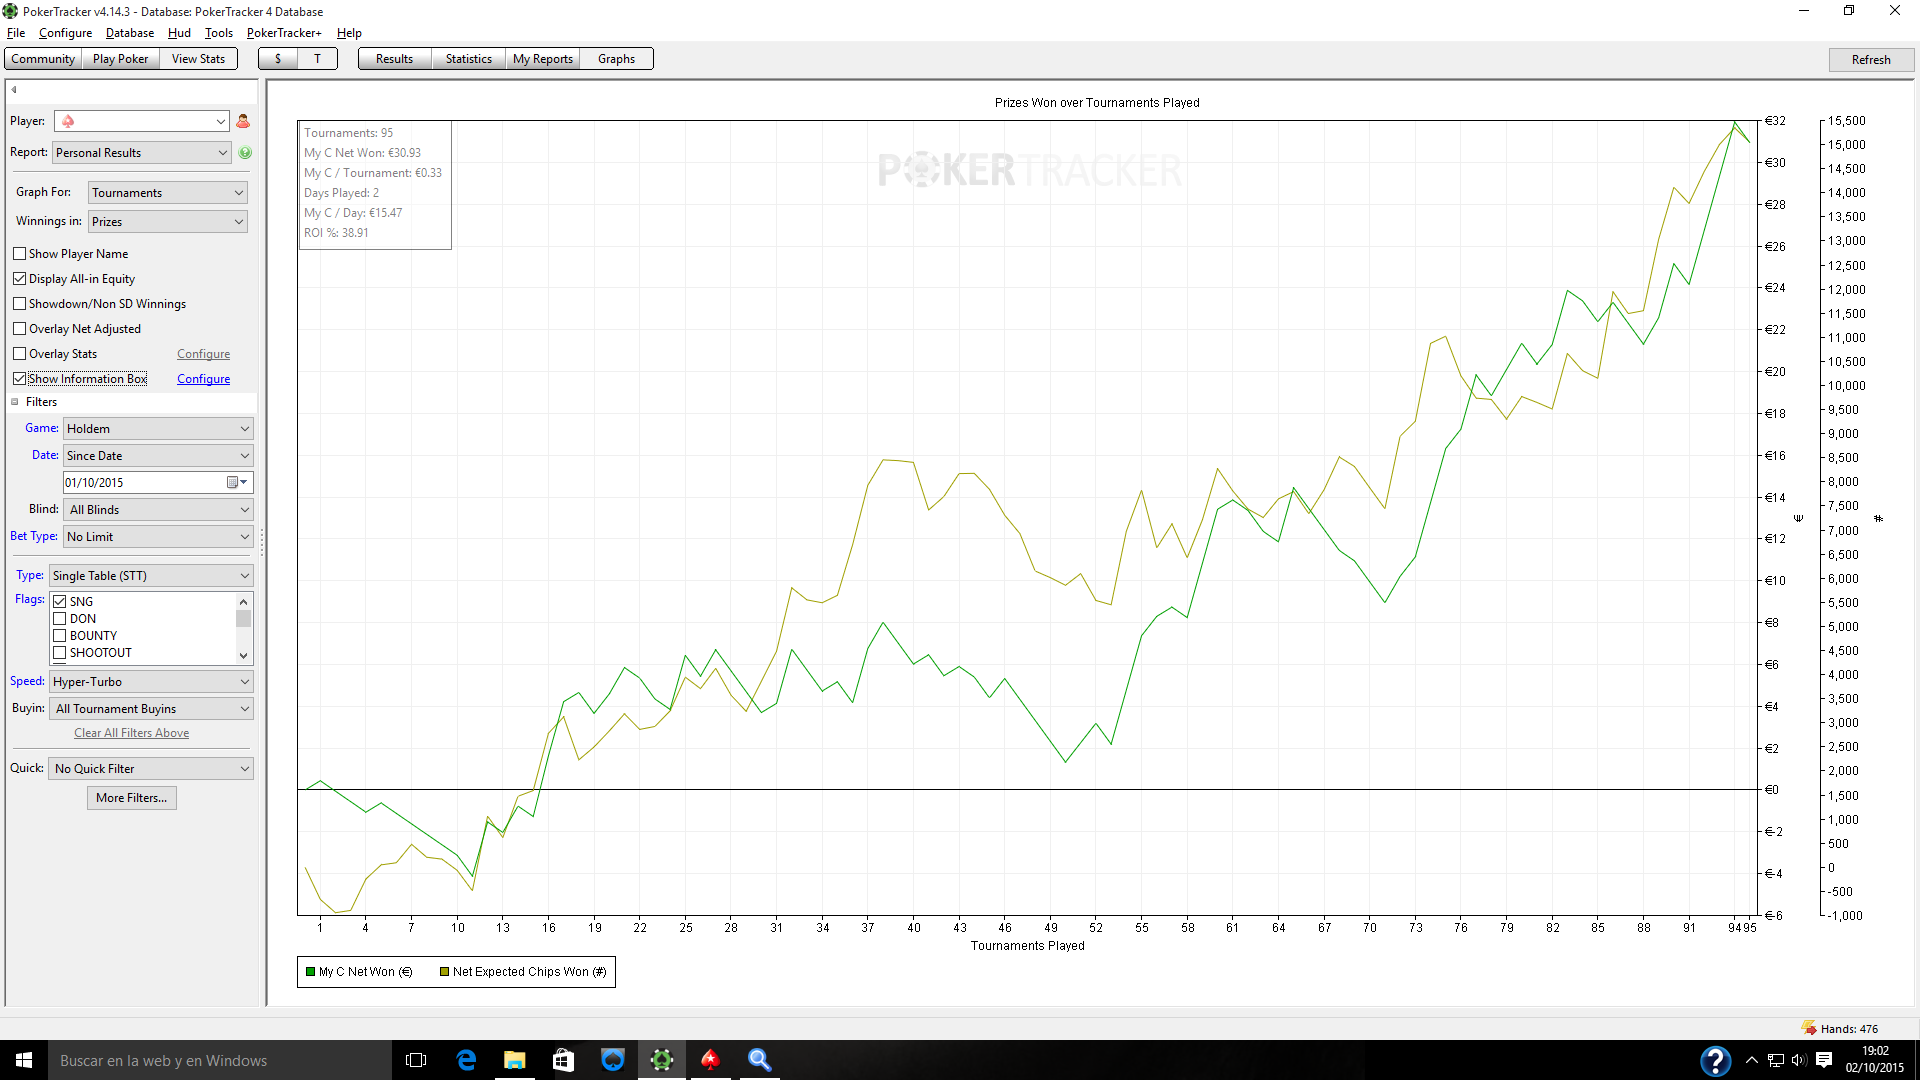The height and width of the screenshot is (1080, 1920).
Task: Check the SHOOTOUT flag
Action: (x=60, y=653)
